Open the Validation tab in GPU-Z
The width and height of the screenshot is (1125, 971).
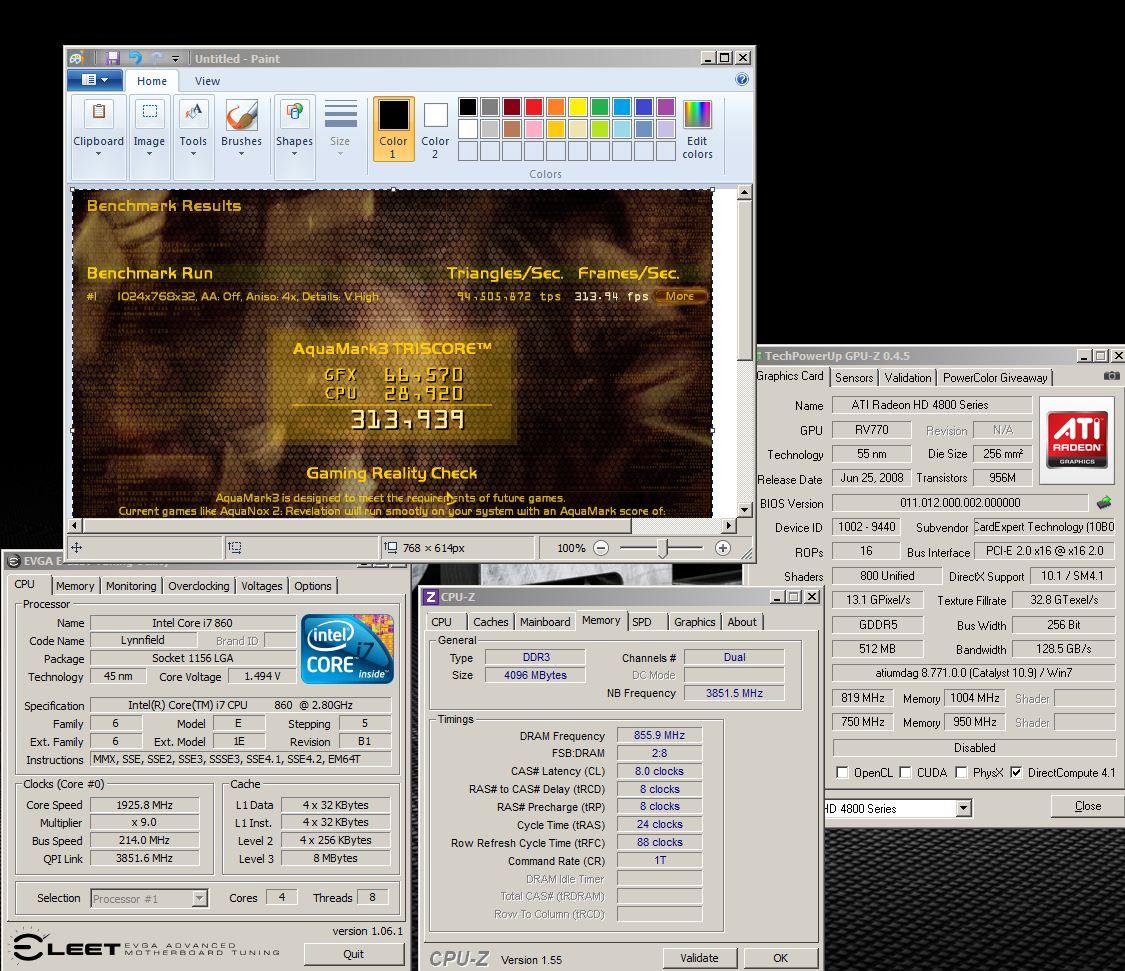click(x=907, y=377)
